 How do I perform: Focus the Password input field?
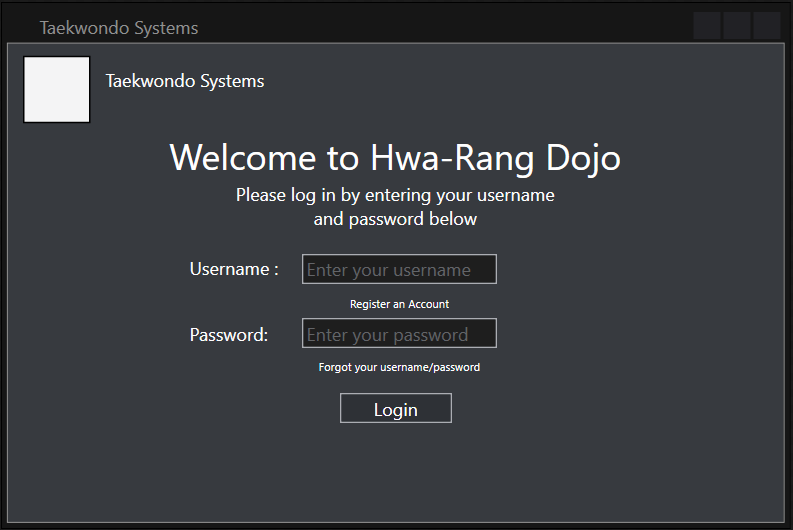click(x=399, y=334)
